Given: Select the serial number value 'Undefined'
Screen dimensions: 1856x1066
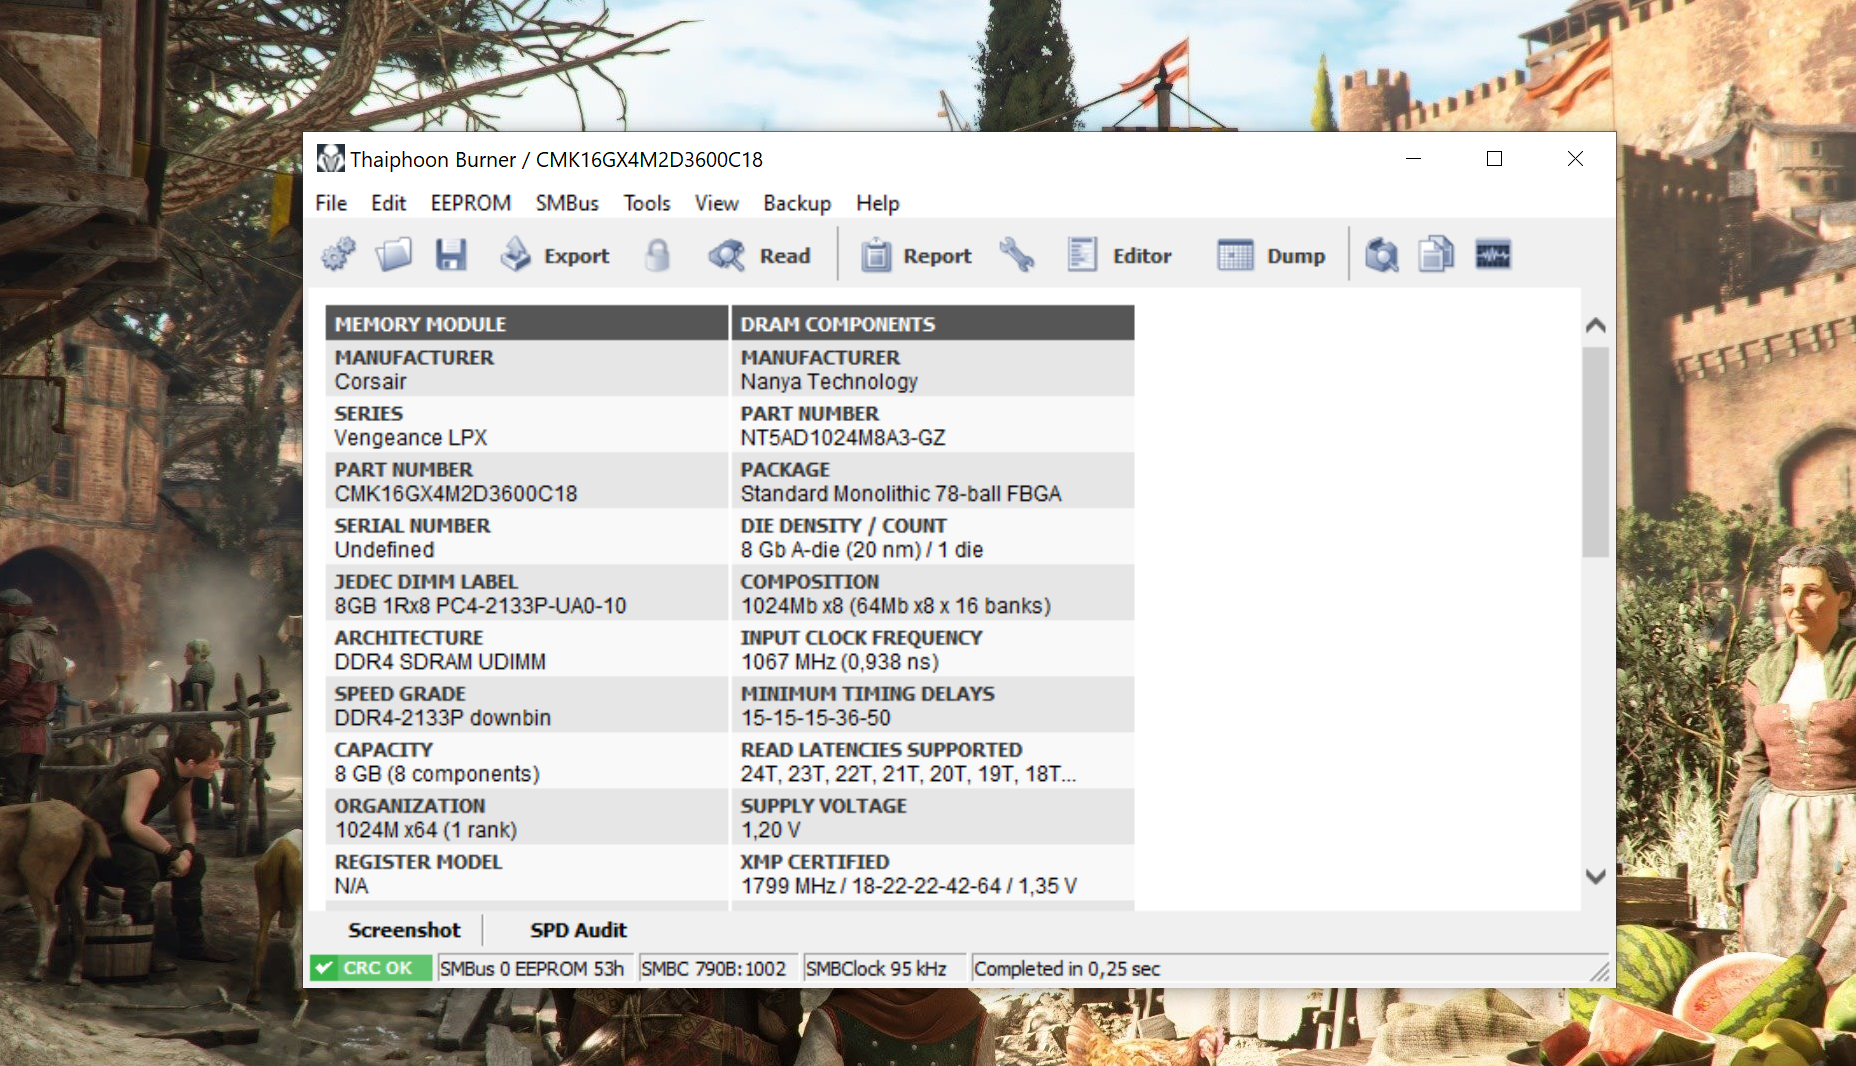Looking at the screenshot, I should pos(384,550).
